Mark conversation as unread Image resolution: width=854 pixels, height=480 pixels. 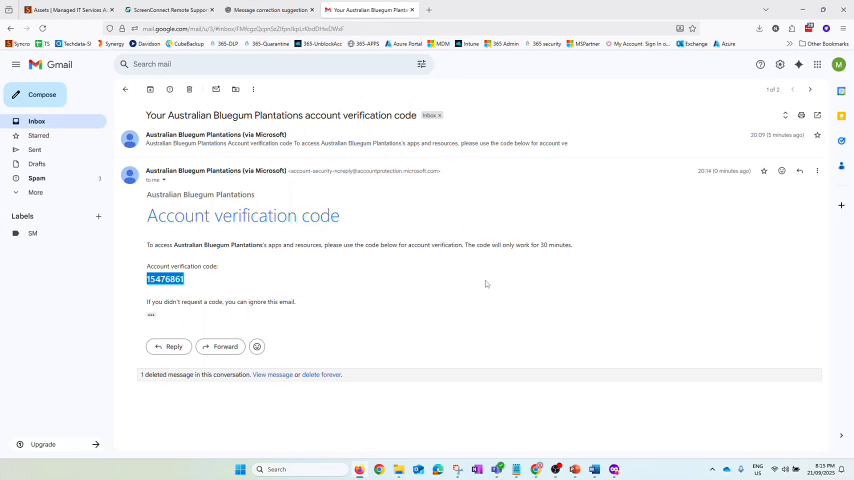tap(216, 89)
